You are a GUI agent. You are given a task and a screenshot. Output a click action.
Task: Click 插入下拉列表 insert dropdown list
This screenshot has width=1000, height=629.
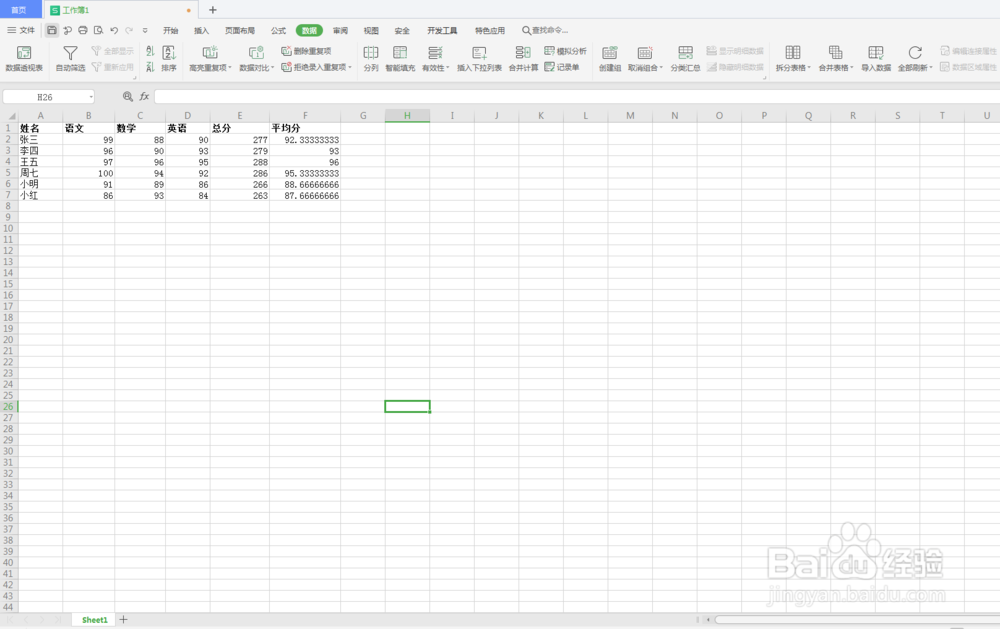coord(479,58)
